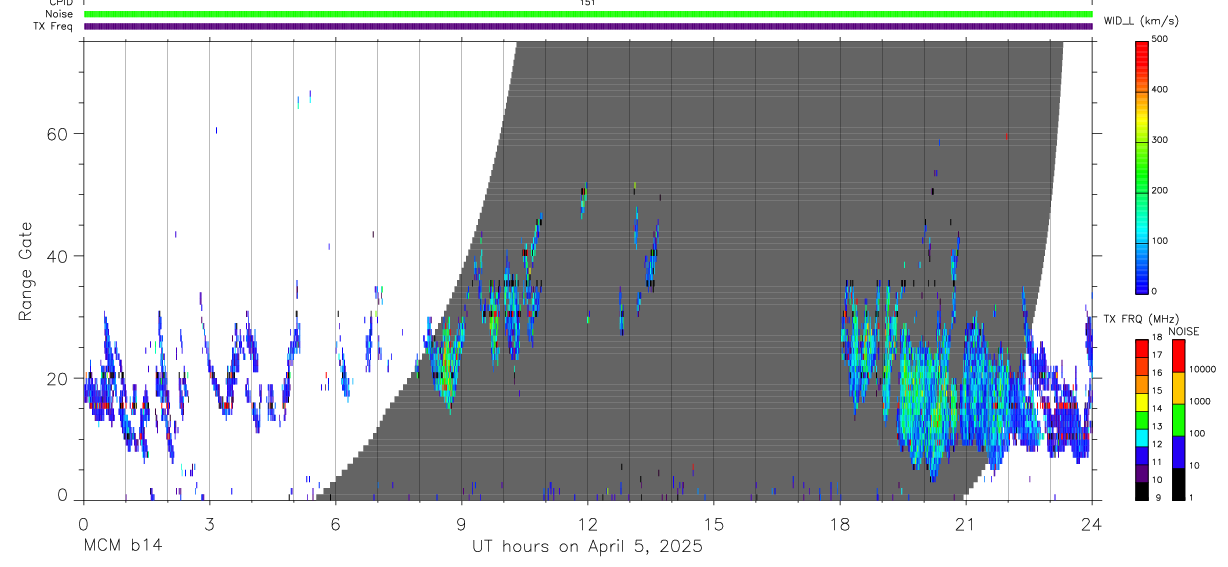Click the 10000 tick on NOISE scale
The width and height of the screenshot is (1228, 567).
(x=1203, y=370)
